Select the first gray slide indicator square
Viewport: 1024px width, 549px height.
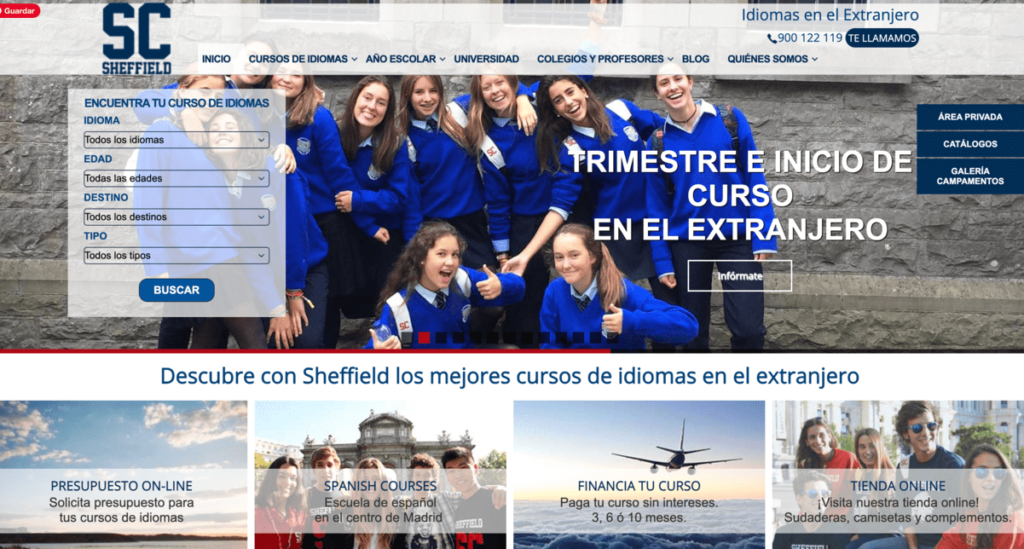coord(407,337)
